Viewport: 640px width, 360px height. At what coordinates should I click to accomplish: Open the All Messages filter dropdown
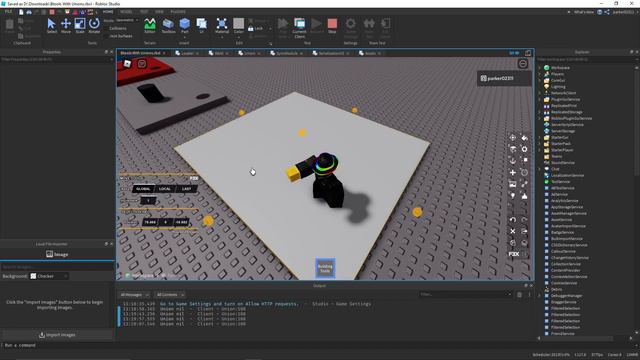135,295
